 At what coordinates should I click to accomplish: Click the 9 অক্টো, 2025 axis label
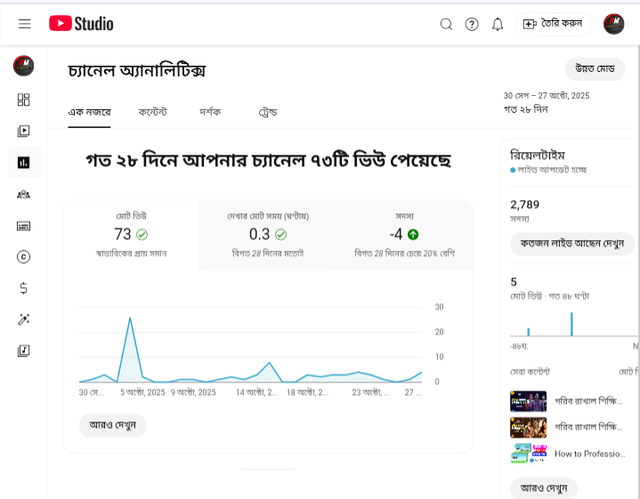tap(193, 393)
